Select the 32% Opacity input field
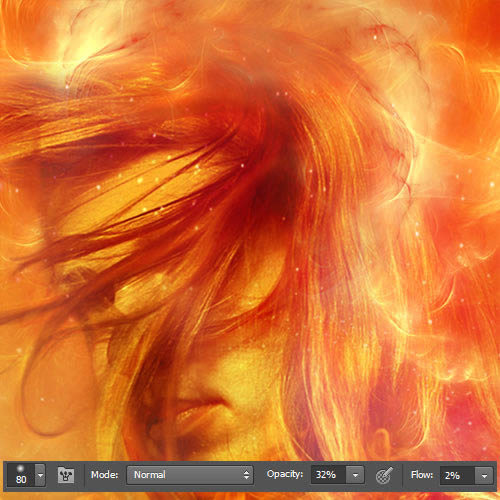The image size is (500, 500). coord(328,475)
